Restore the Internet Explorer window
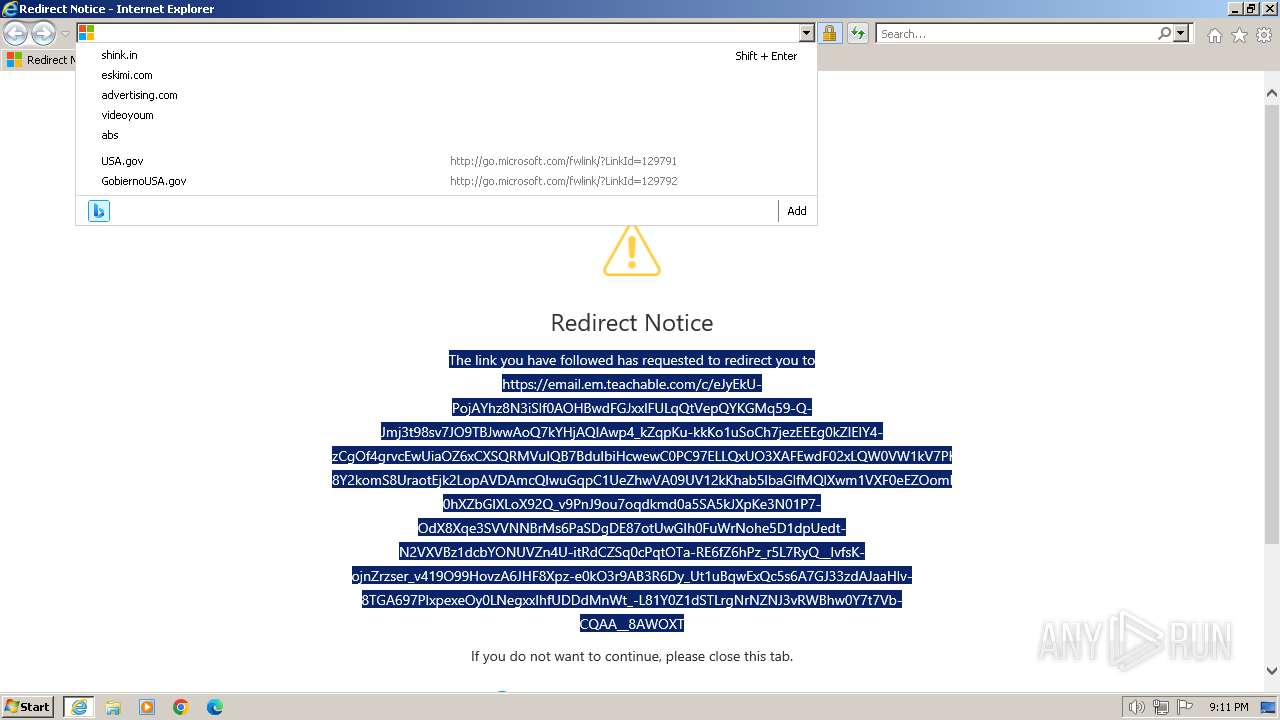The height and width of the screenshot is (720, 1280). tap(1250, 9)
